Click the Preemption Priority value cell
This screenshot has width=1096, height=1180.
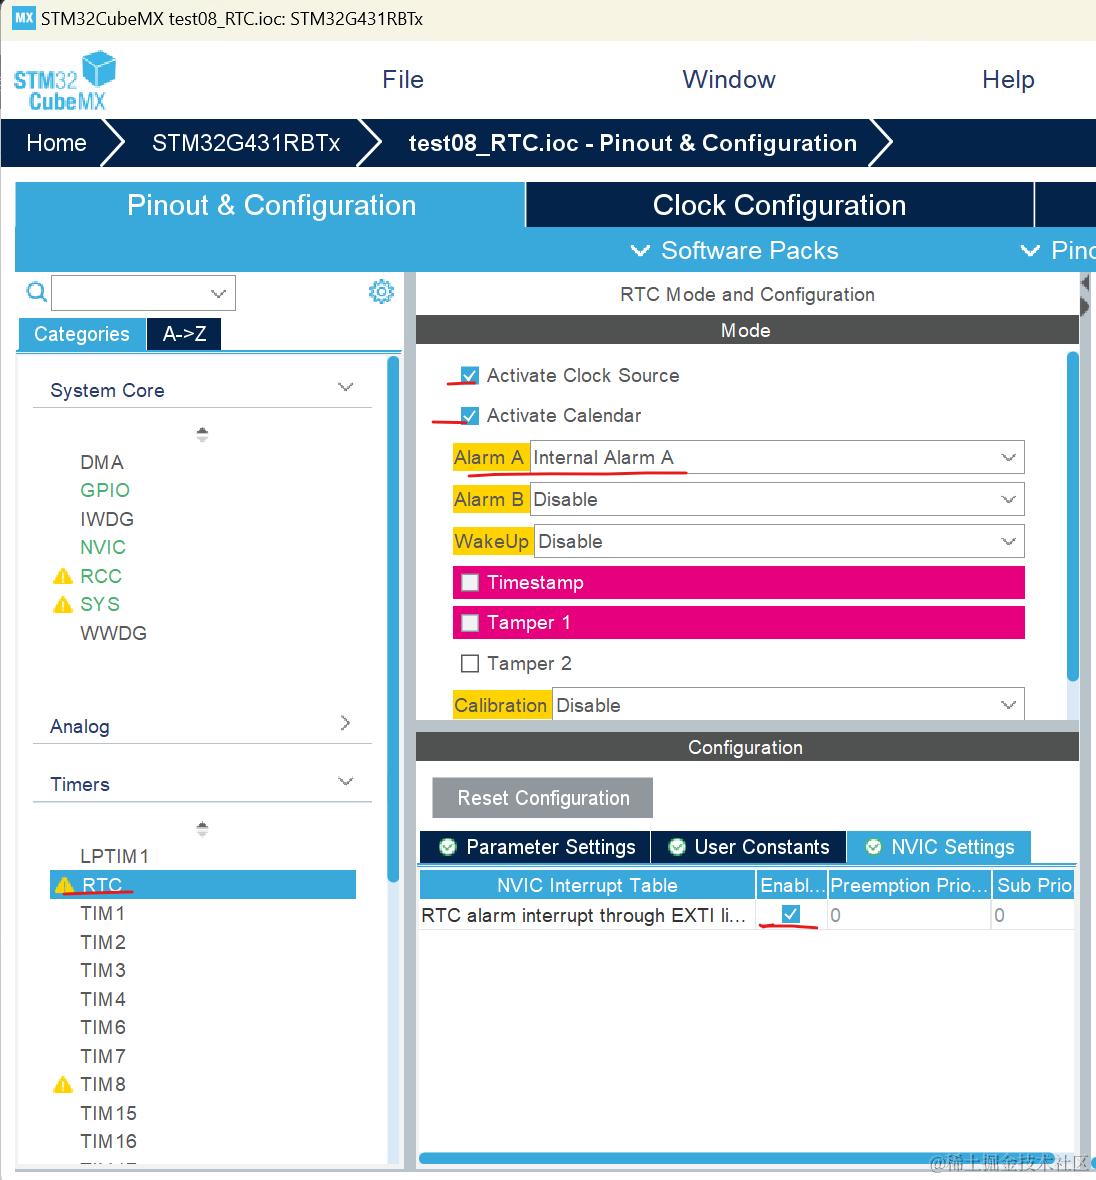(909, 915)
